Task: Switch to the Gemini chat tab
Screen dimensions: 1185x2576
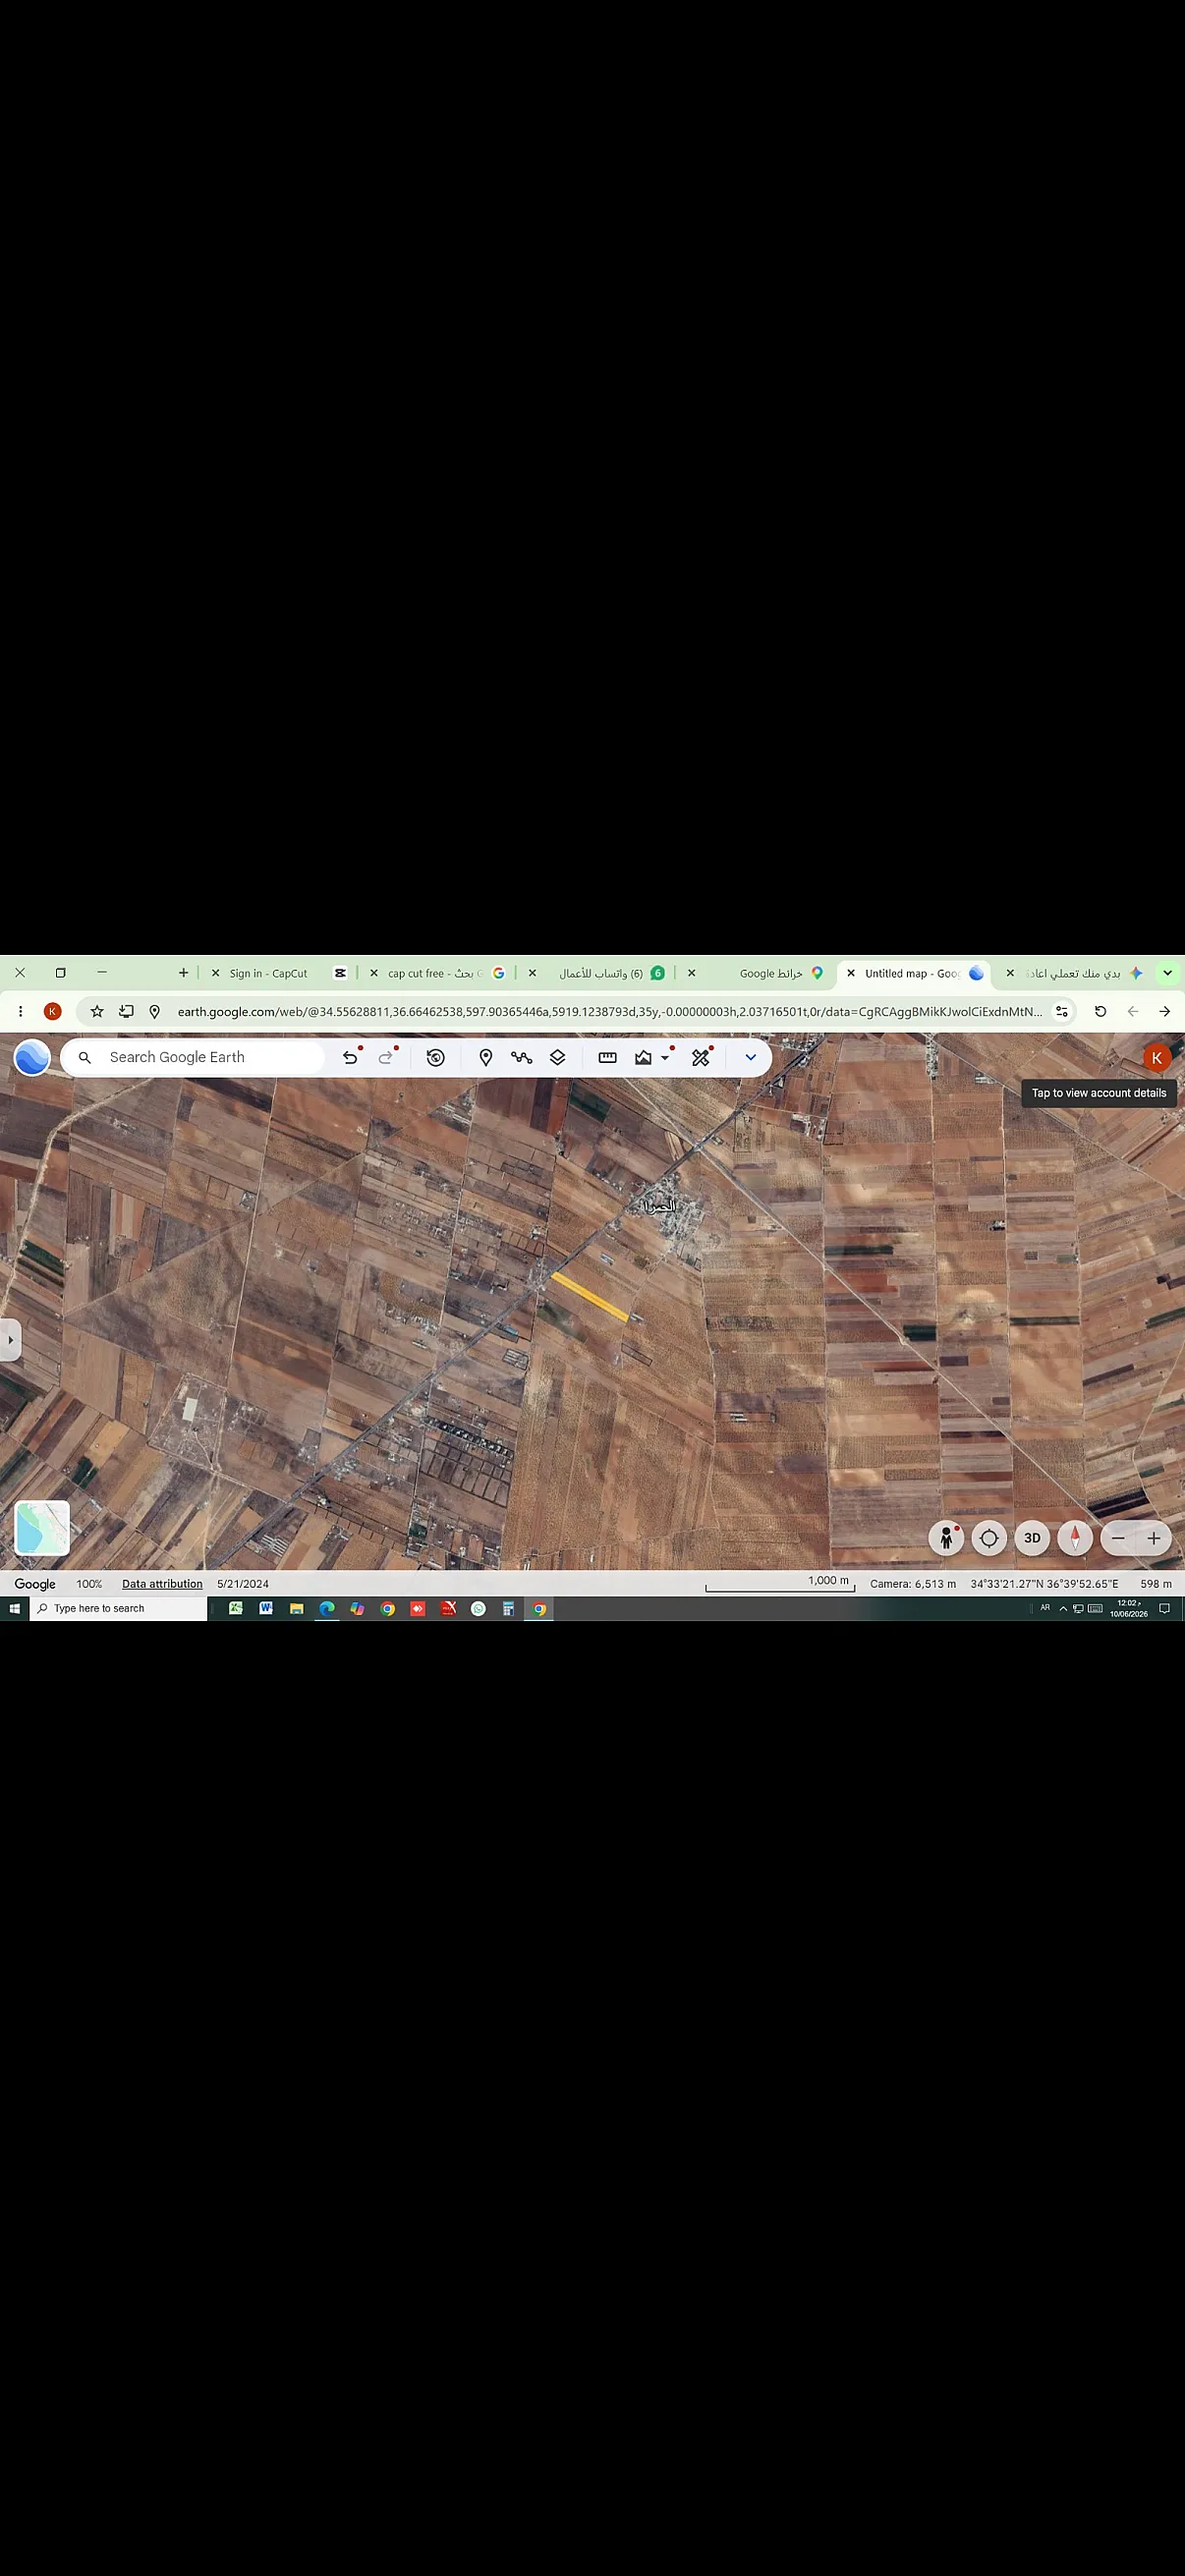Action: 1075,973
